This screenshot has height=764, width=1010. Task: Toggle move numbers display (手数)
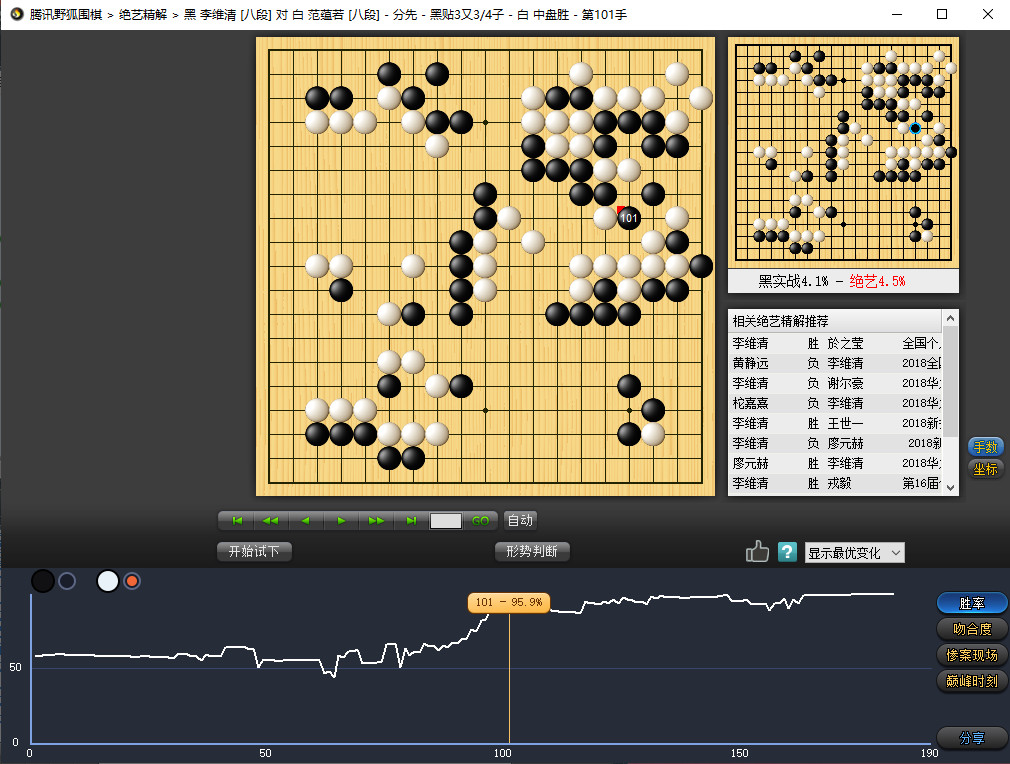pos(985,447)
